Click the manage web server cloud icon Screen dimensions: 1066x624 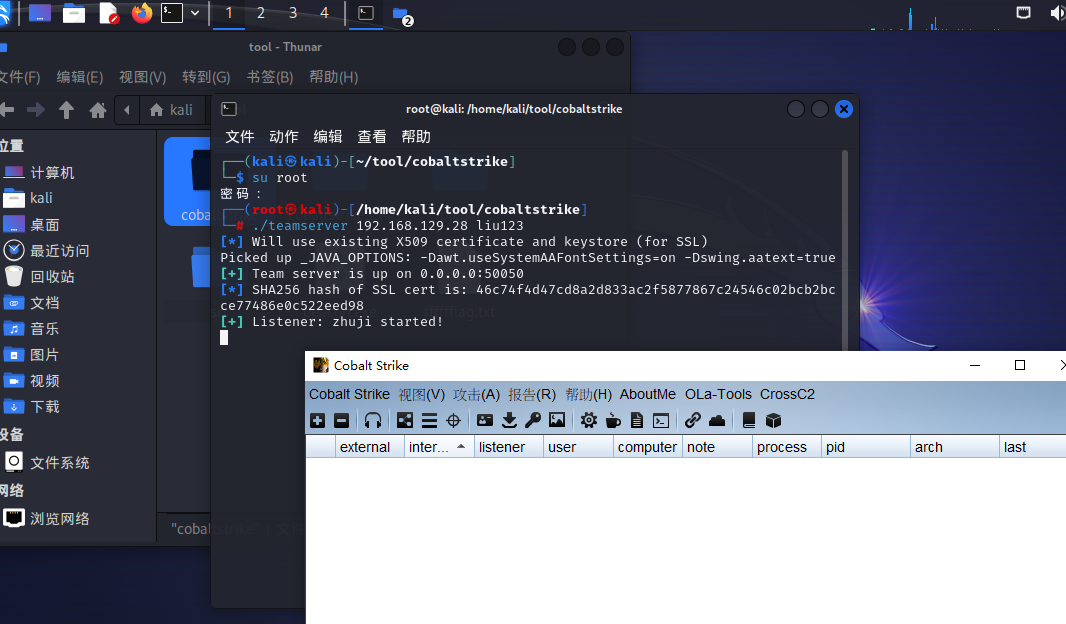[x=717, y=421]
